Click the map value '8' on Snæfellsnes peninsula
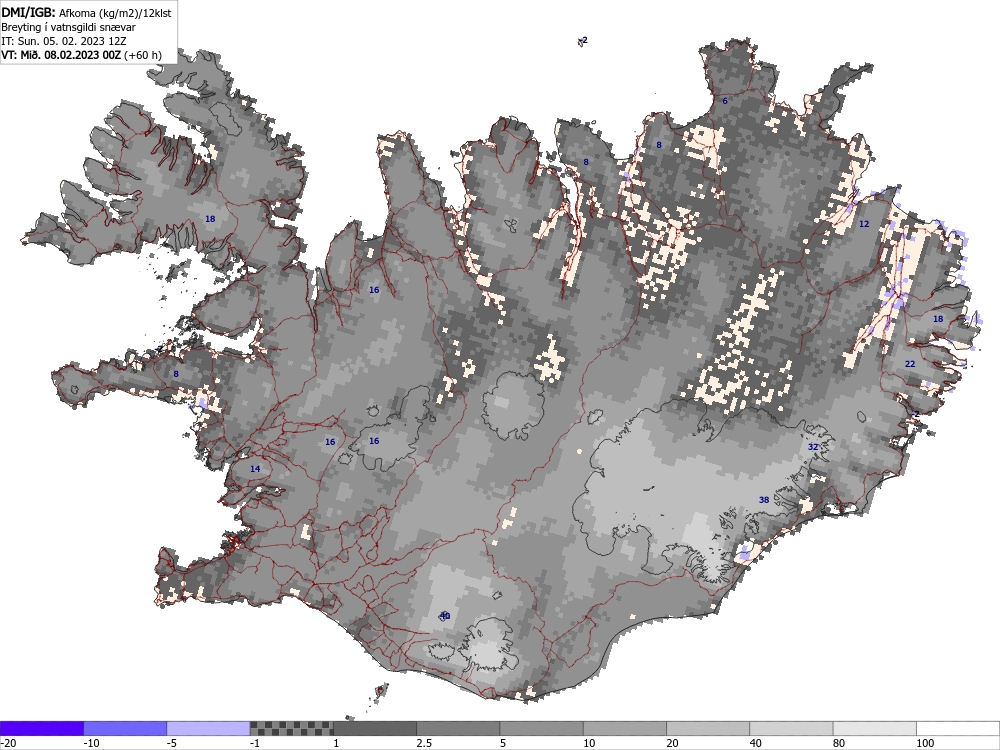The height and width of the screenshot is (750, 1000). [x=176, y=374]
